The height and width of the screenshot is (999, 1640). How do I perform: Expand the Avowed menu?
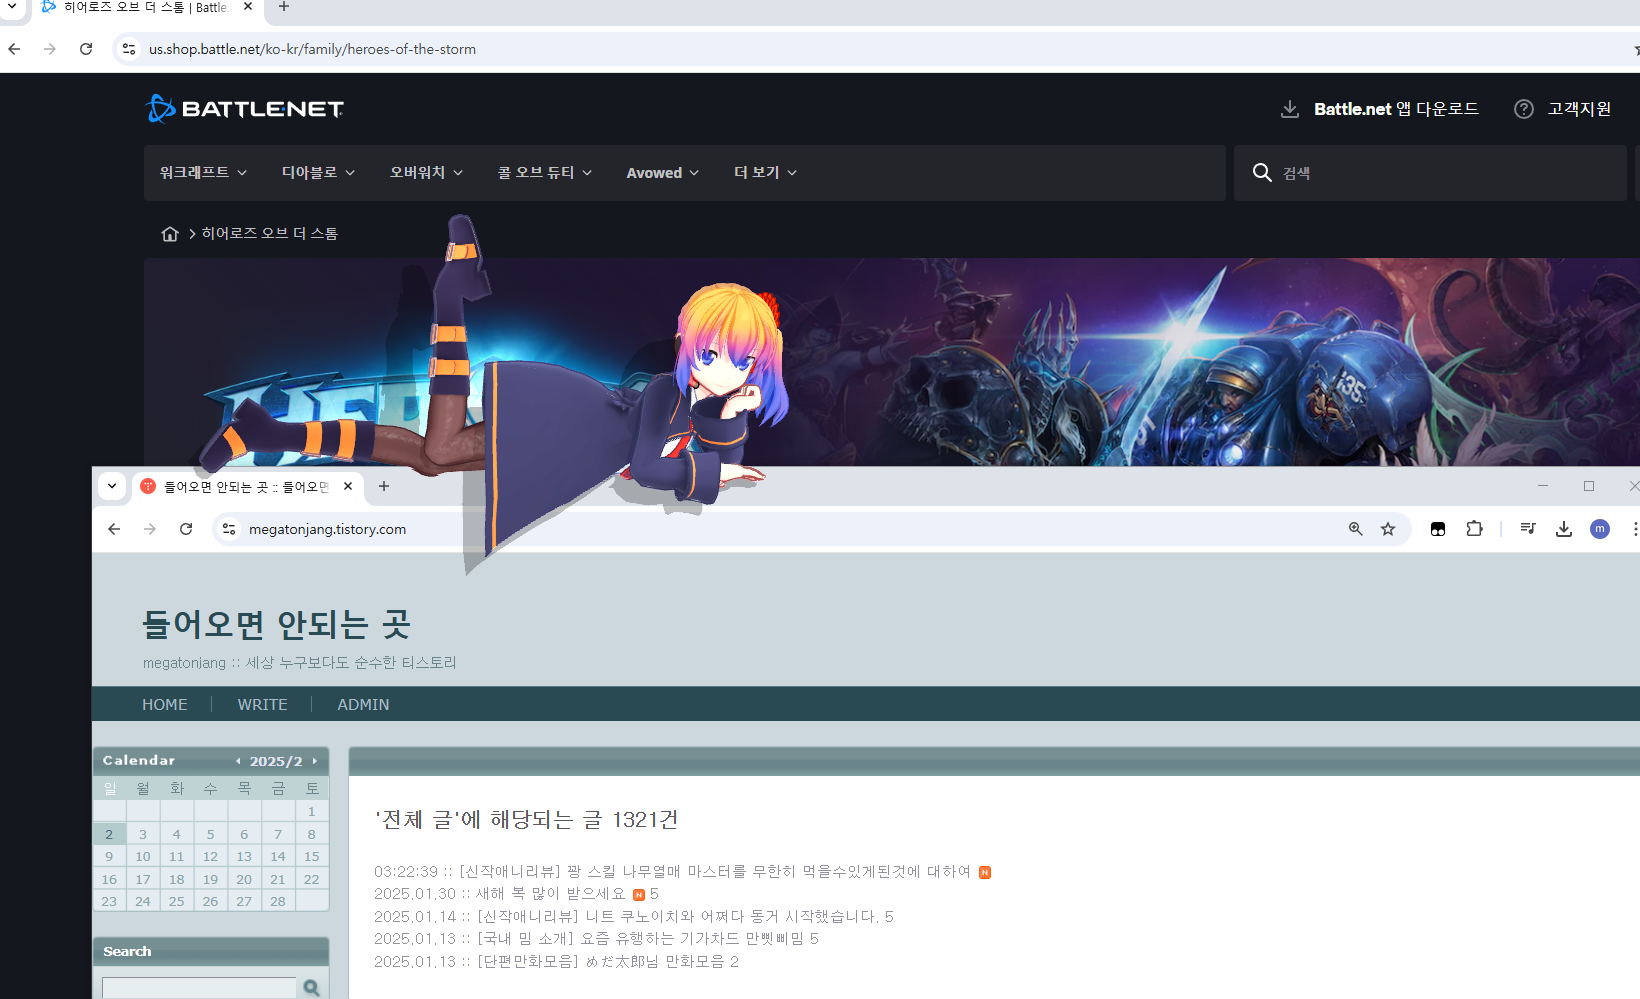click(x=662, y=173)
